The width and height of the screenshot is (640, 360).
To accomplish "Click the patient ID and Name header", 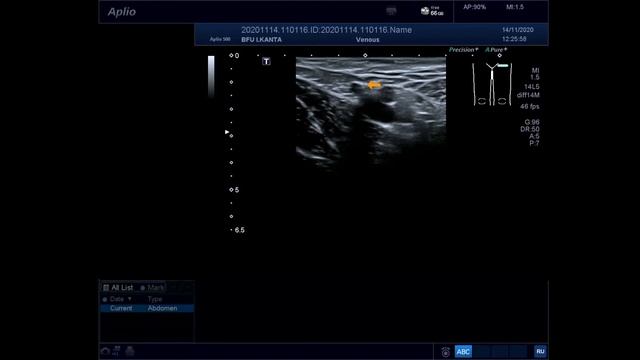I will click(x=326, y=30).
